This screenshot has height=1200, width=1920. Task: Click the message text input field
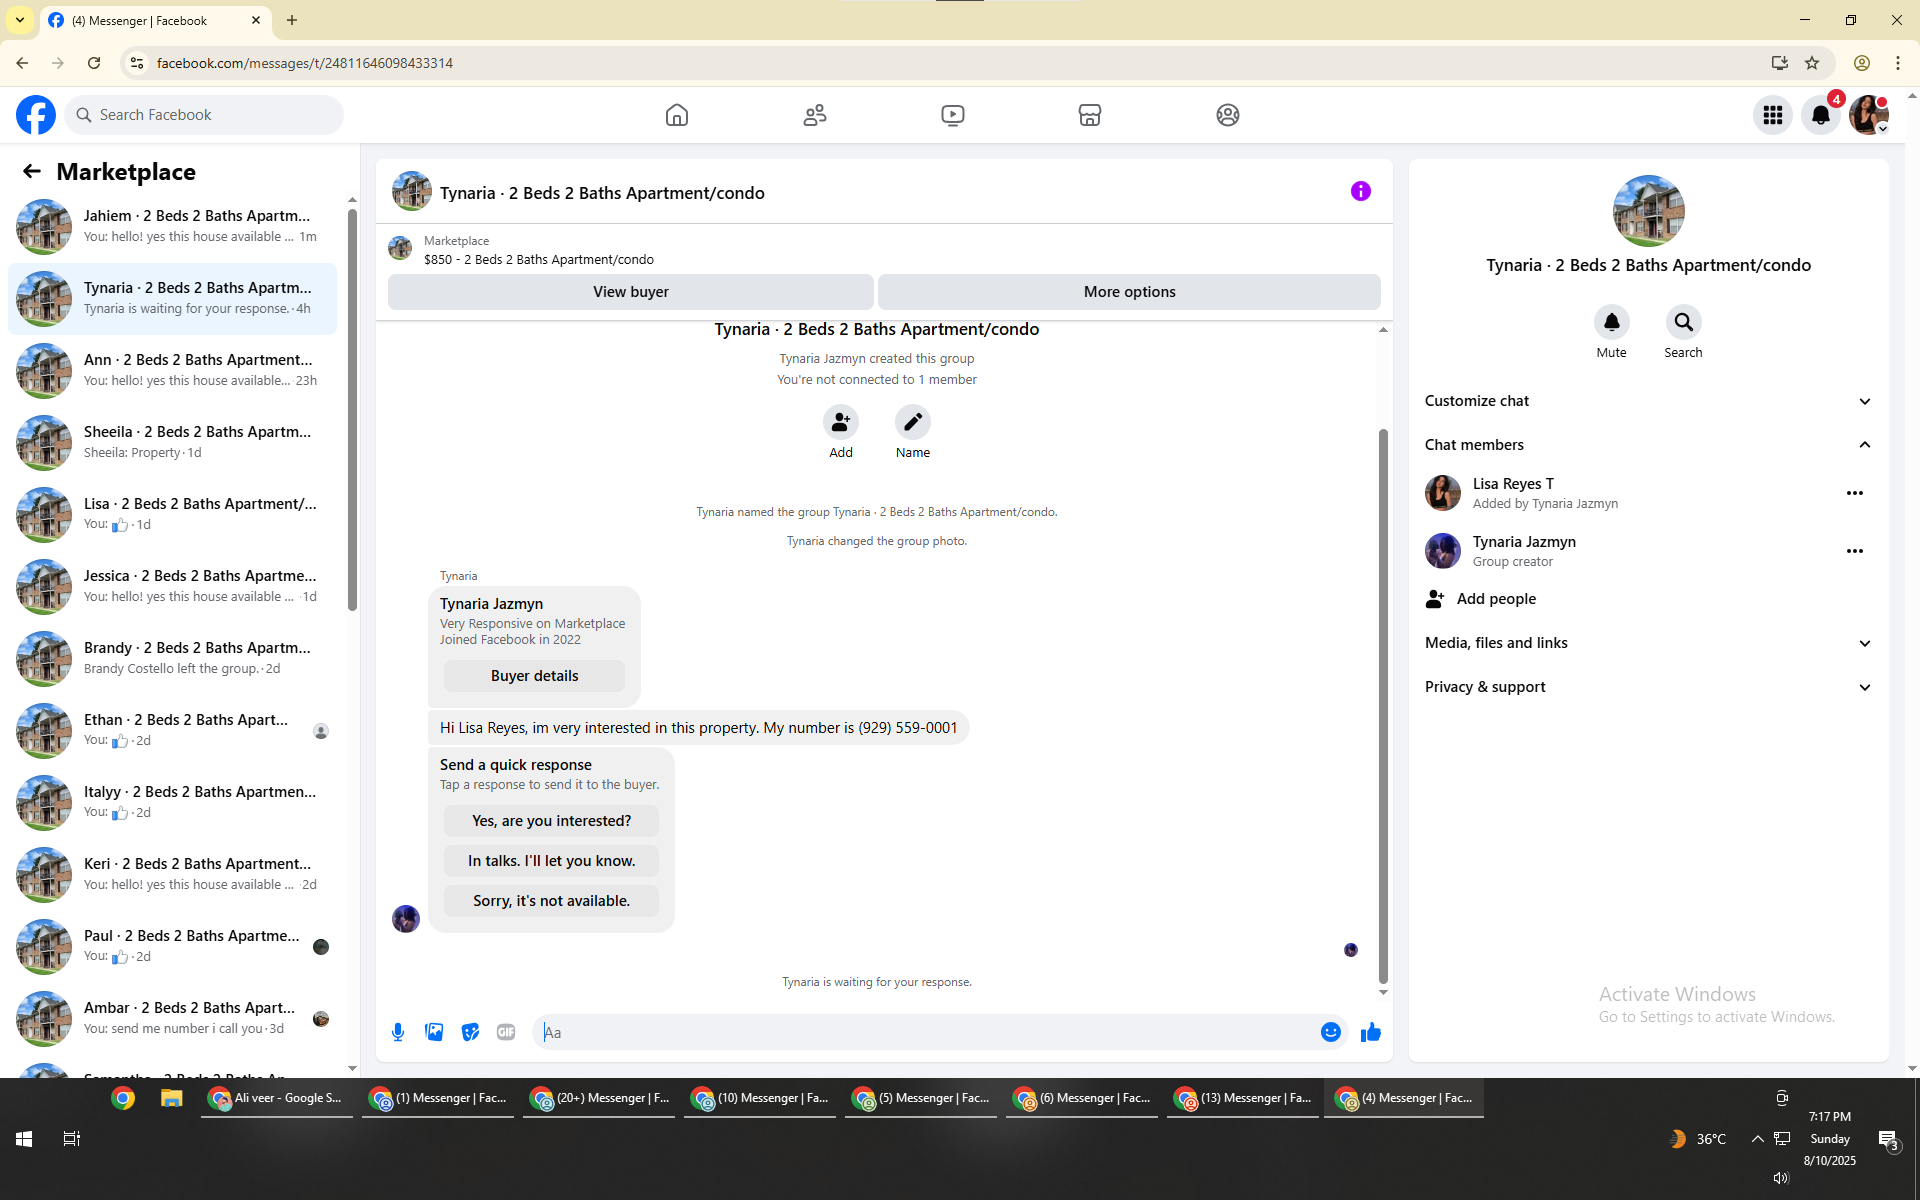(x=925, y=1032)
